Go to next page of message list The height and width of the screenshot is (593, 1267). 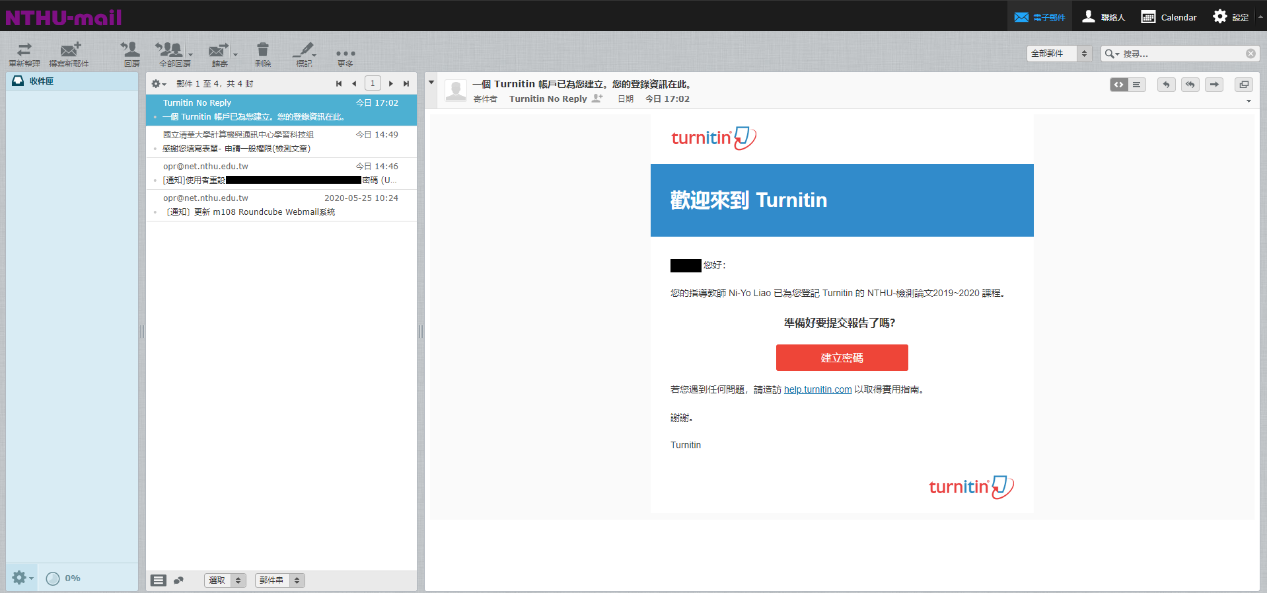[391, 84]
